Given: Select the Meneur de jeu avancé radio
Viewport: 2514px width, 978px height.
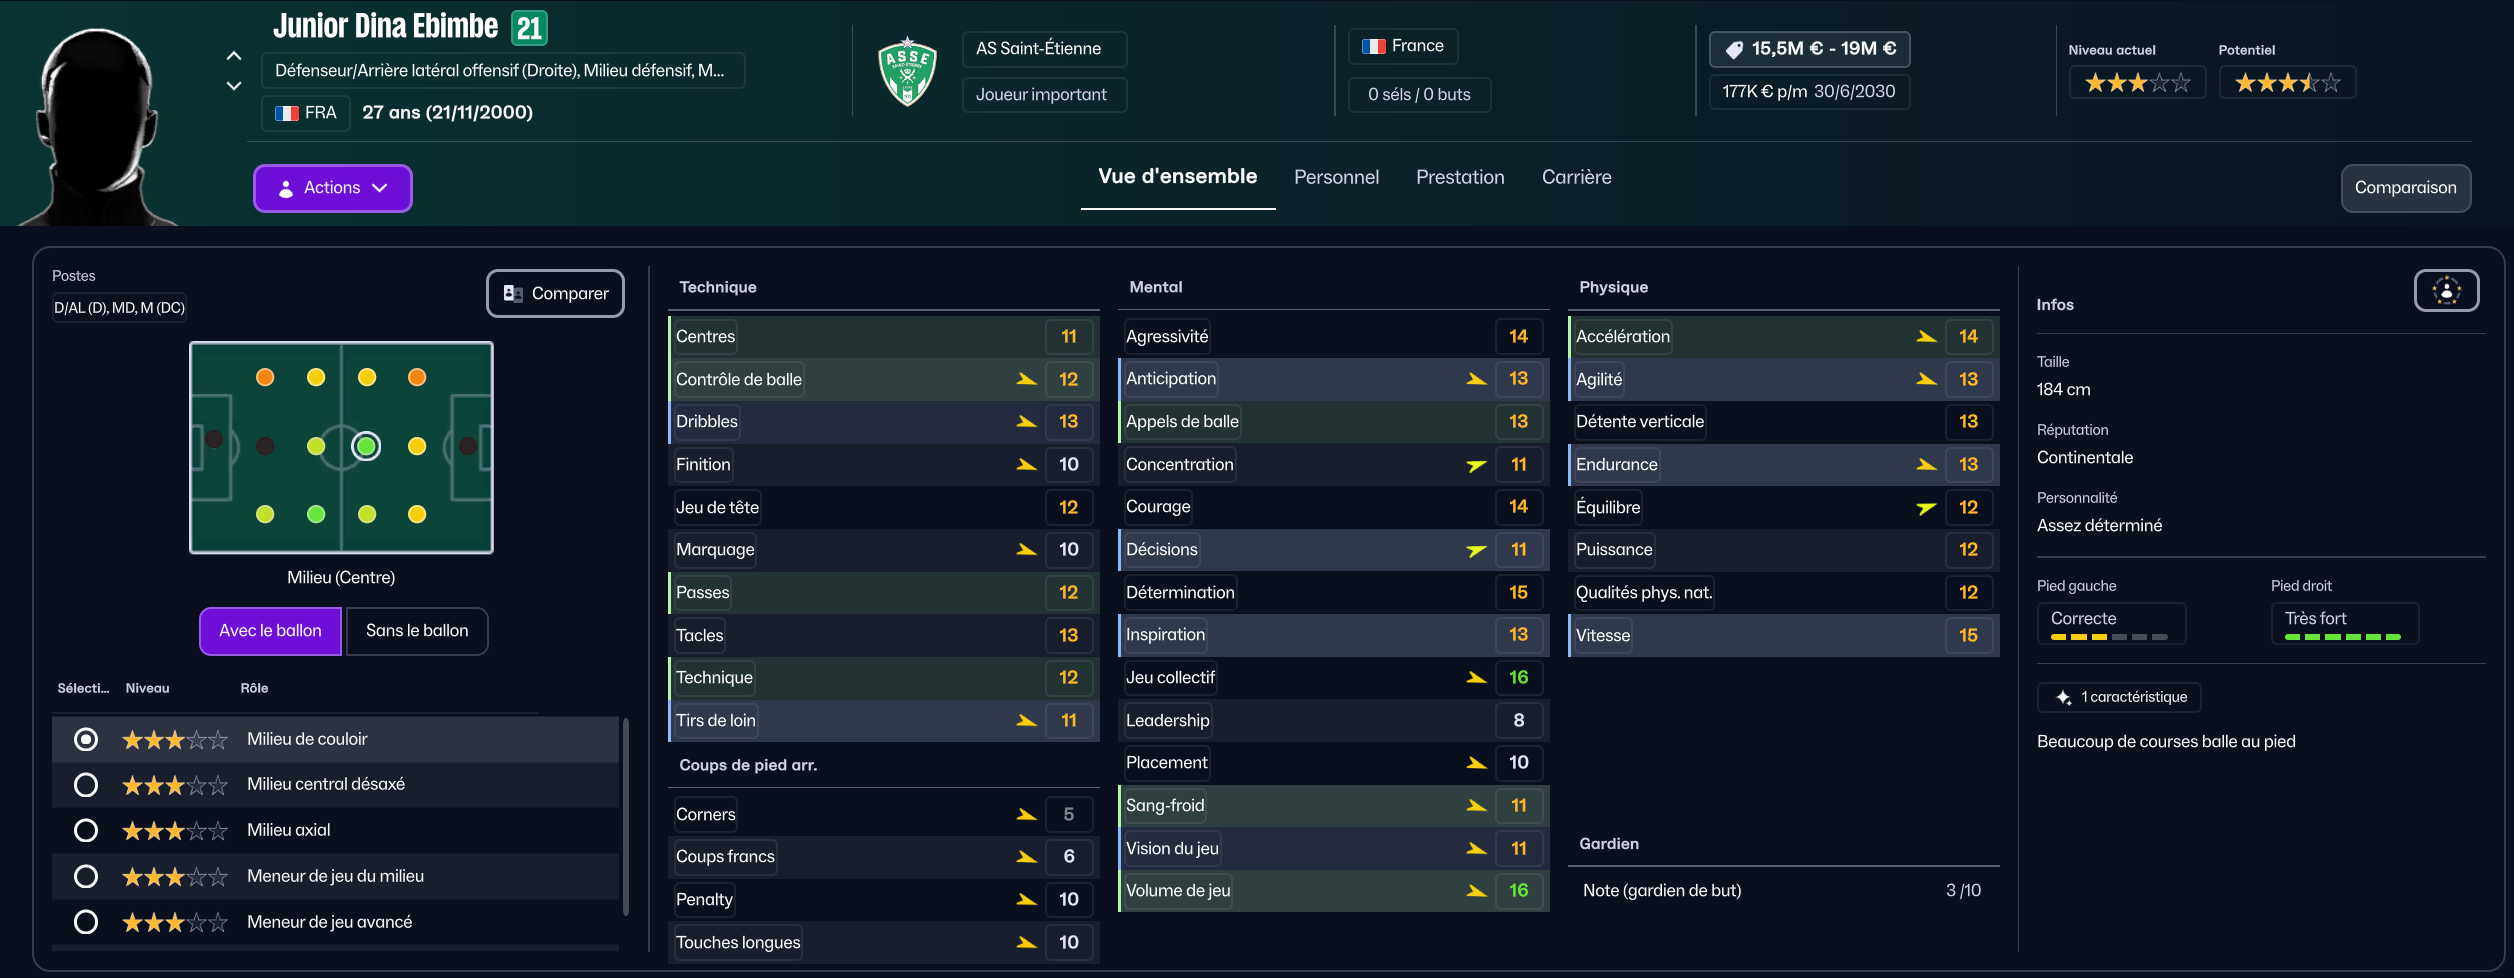Looking at the screenshot, I should click(x=86, y=922).
